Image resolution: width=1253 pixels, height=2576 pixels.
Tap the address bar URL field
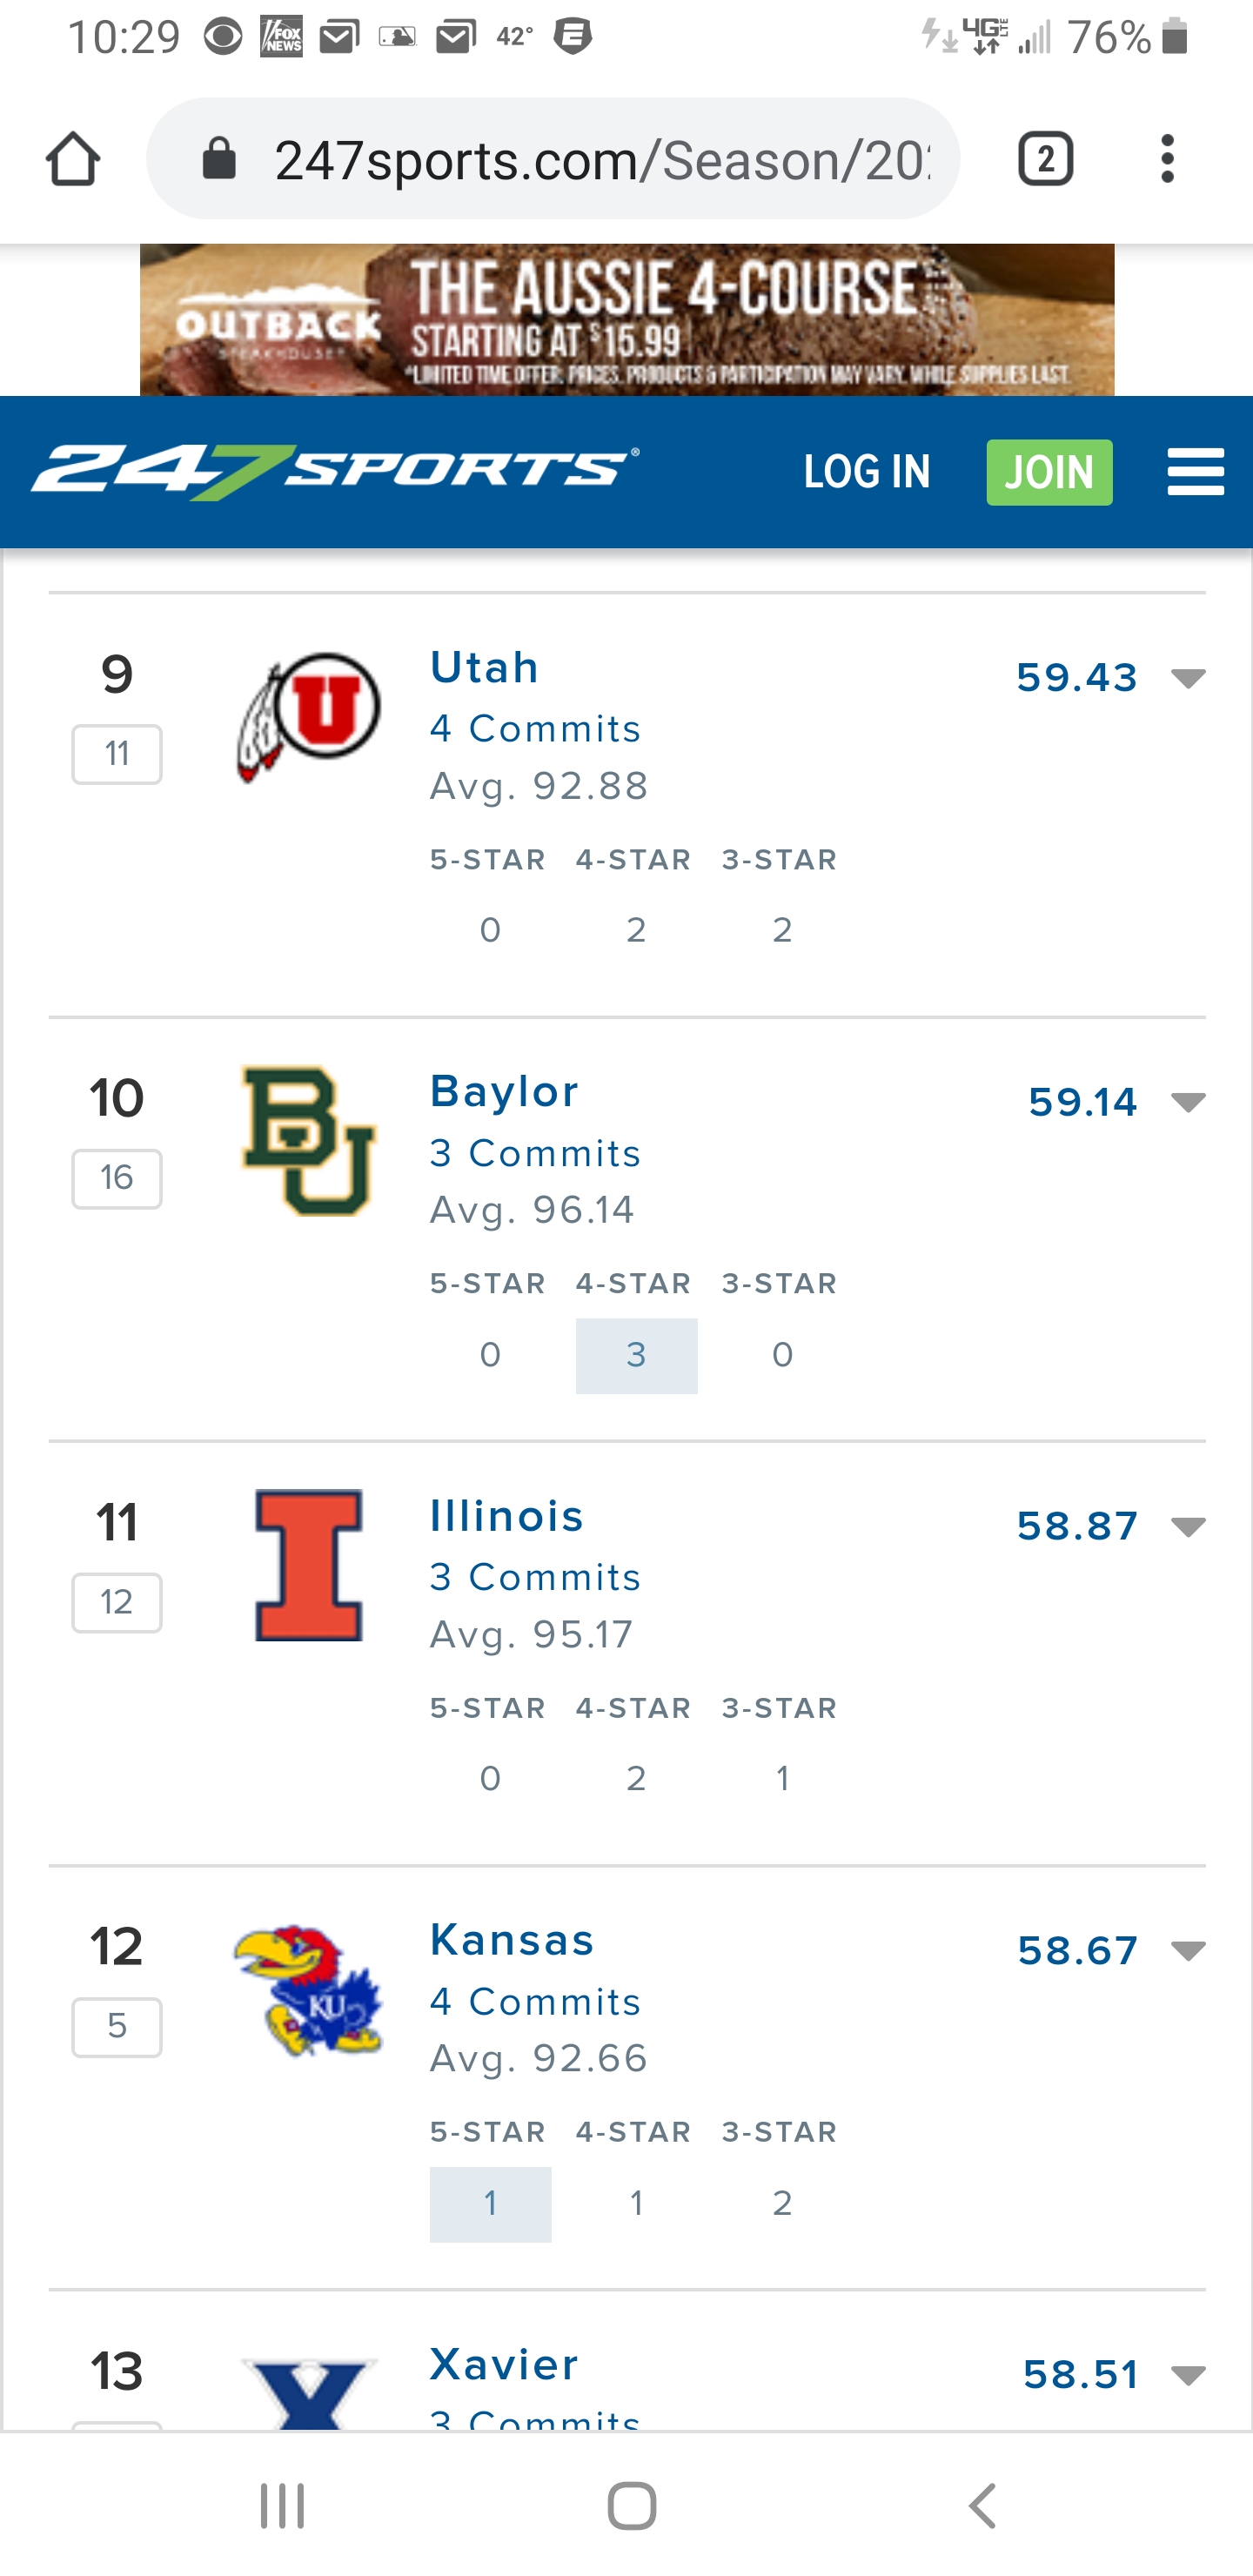click(x=600, y=159)
